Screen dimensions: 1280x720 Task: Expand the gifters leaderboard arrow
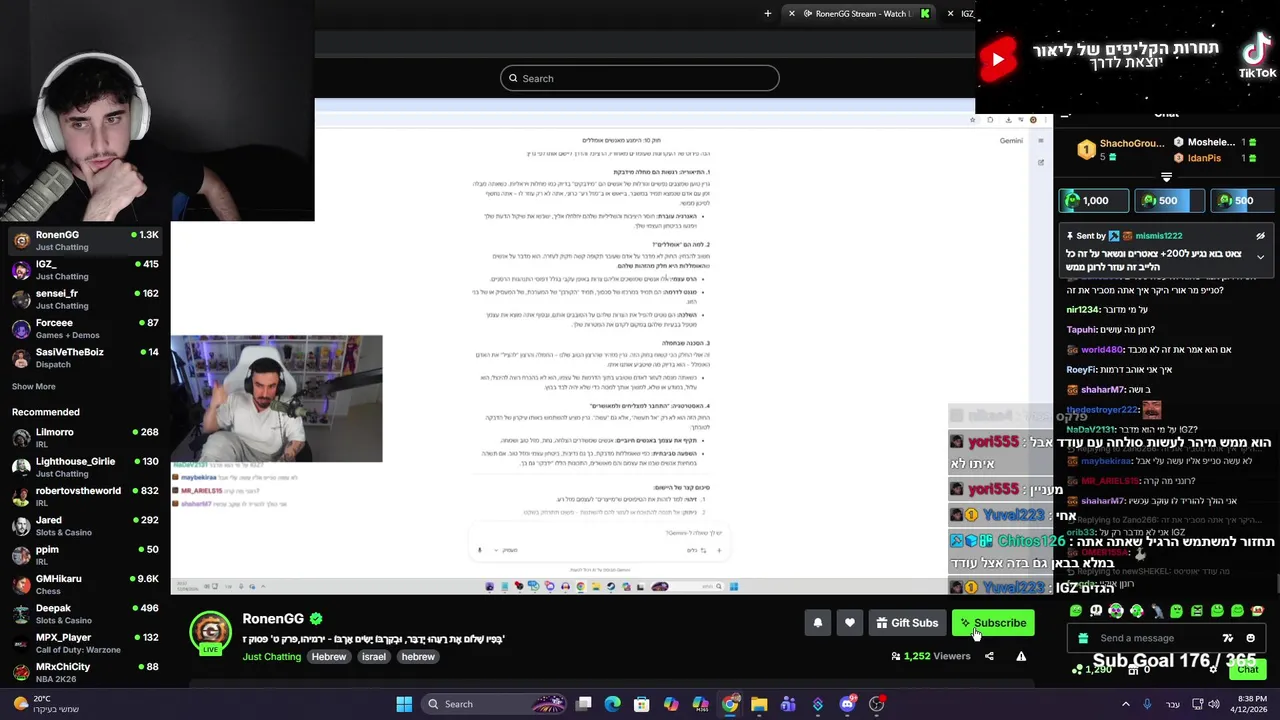pyautogui.click(x=1166, y=177)
